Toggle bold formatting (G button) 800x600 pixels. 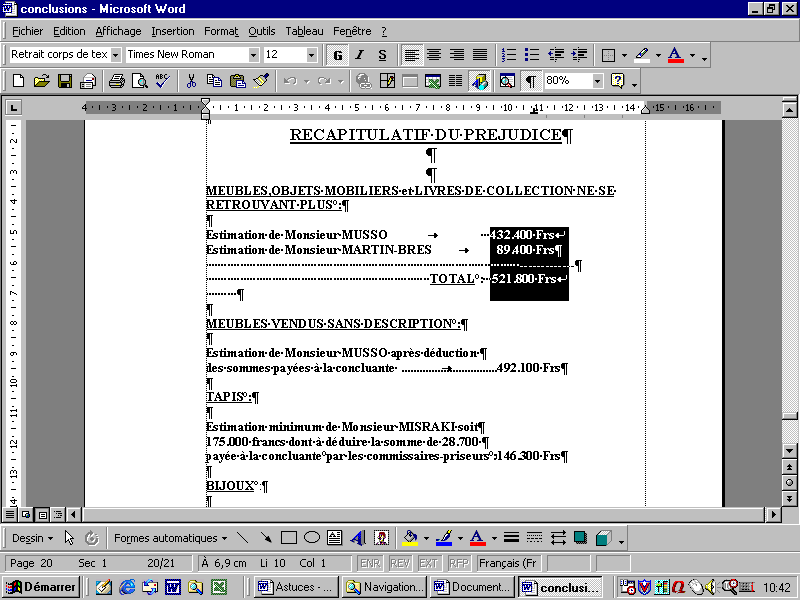[337, 54]
